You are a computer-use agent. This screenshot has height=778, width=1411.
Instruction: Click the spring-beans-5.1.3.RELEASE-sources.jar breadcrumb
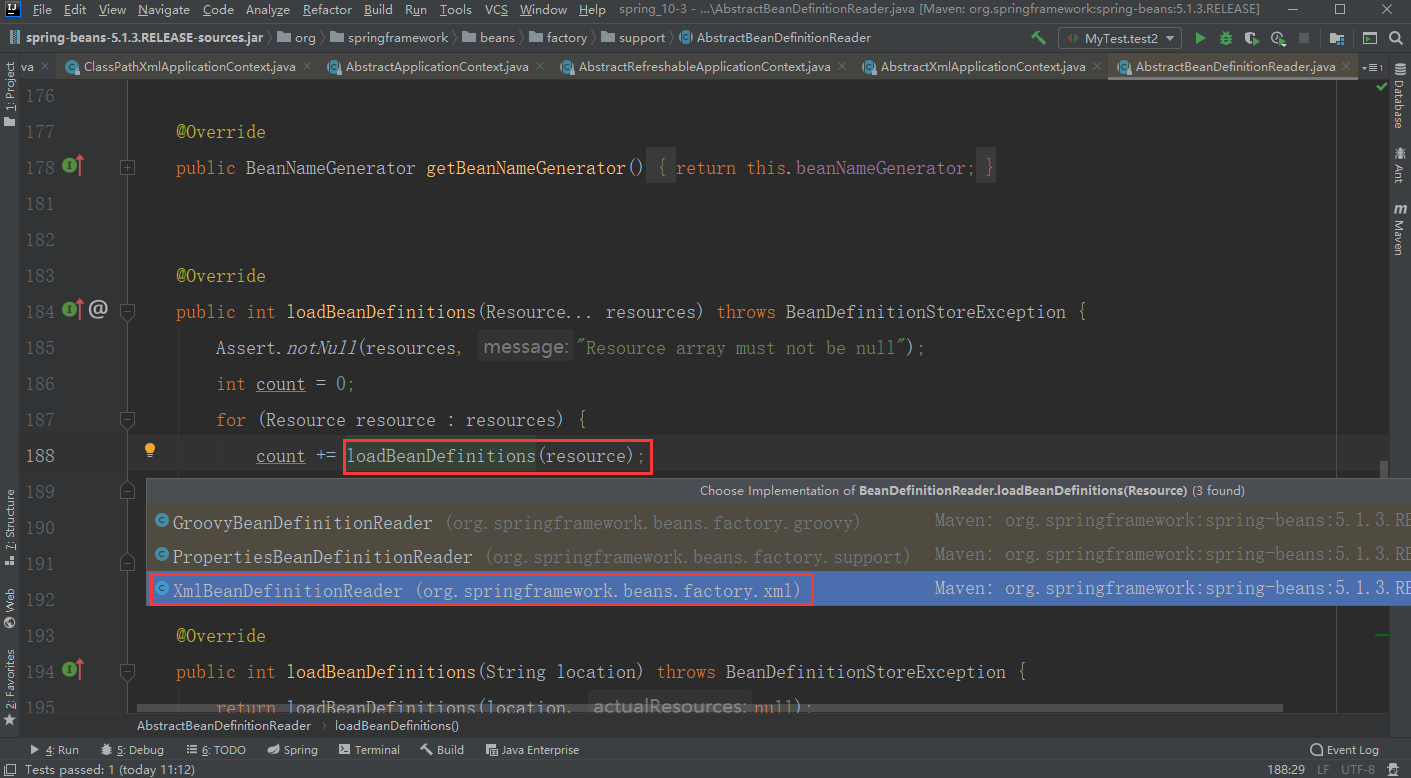pos(136,38)
